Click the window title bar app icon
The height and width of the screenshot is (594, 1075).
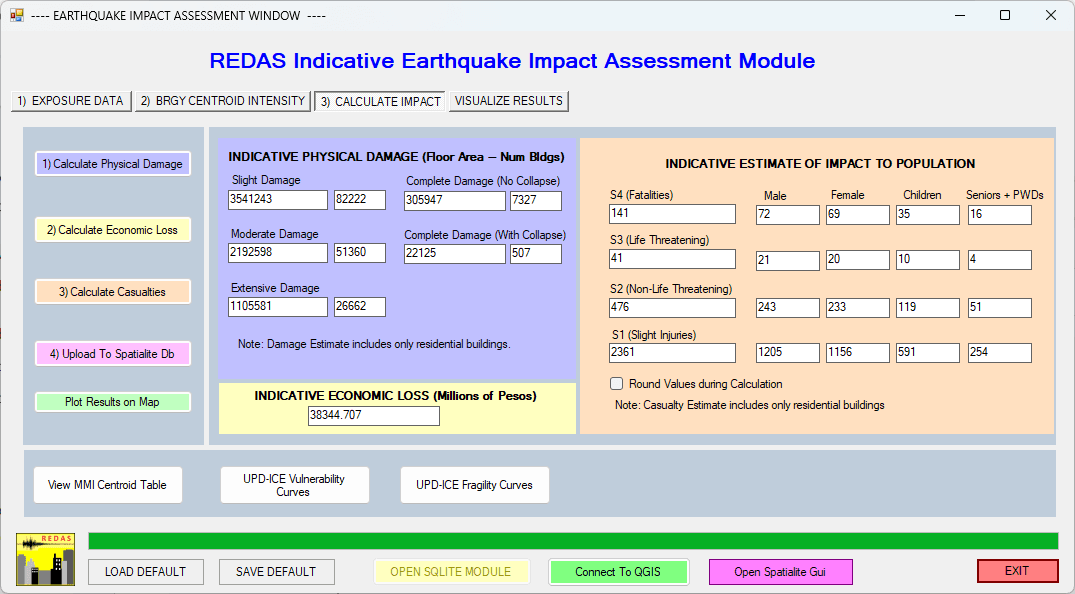coord(17,16)
